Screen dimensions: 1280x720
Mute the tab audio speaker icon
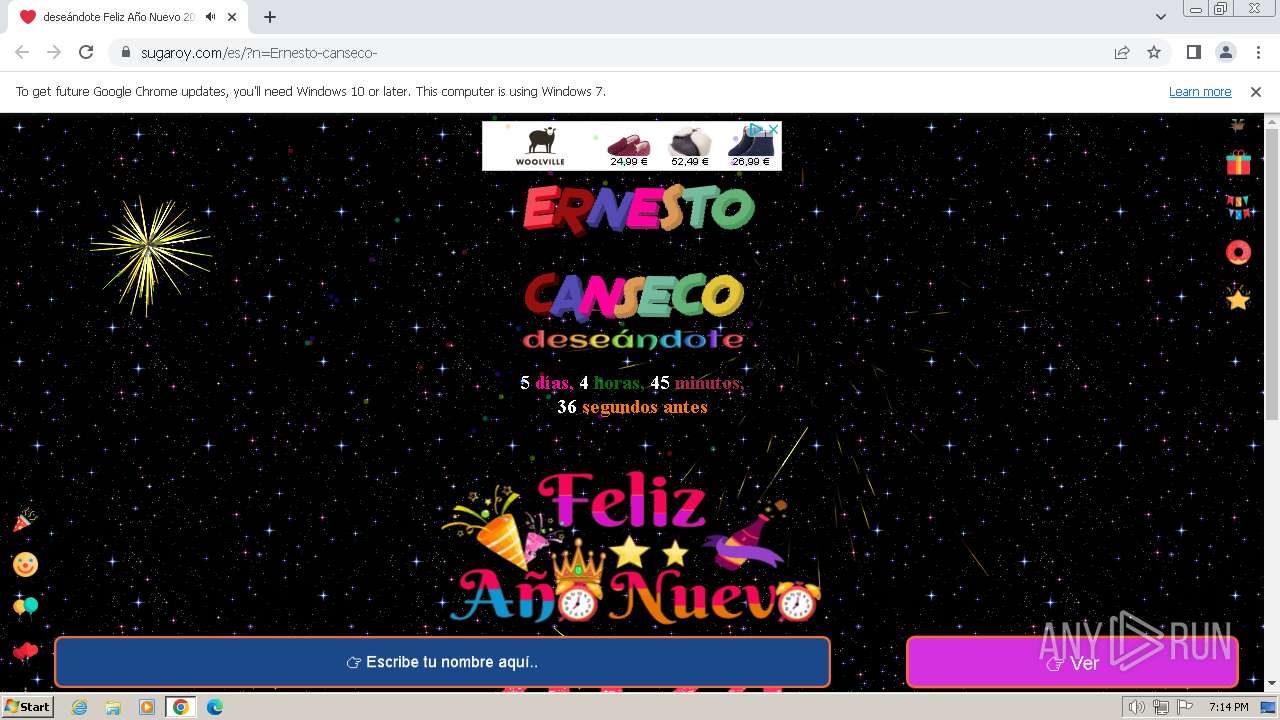point(210,17)
